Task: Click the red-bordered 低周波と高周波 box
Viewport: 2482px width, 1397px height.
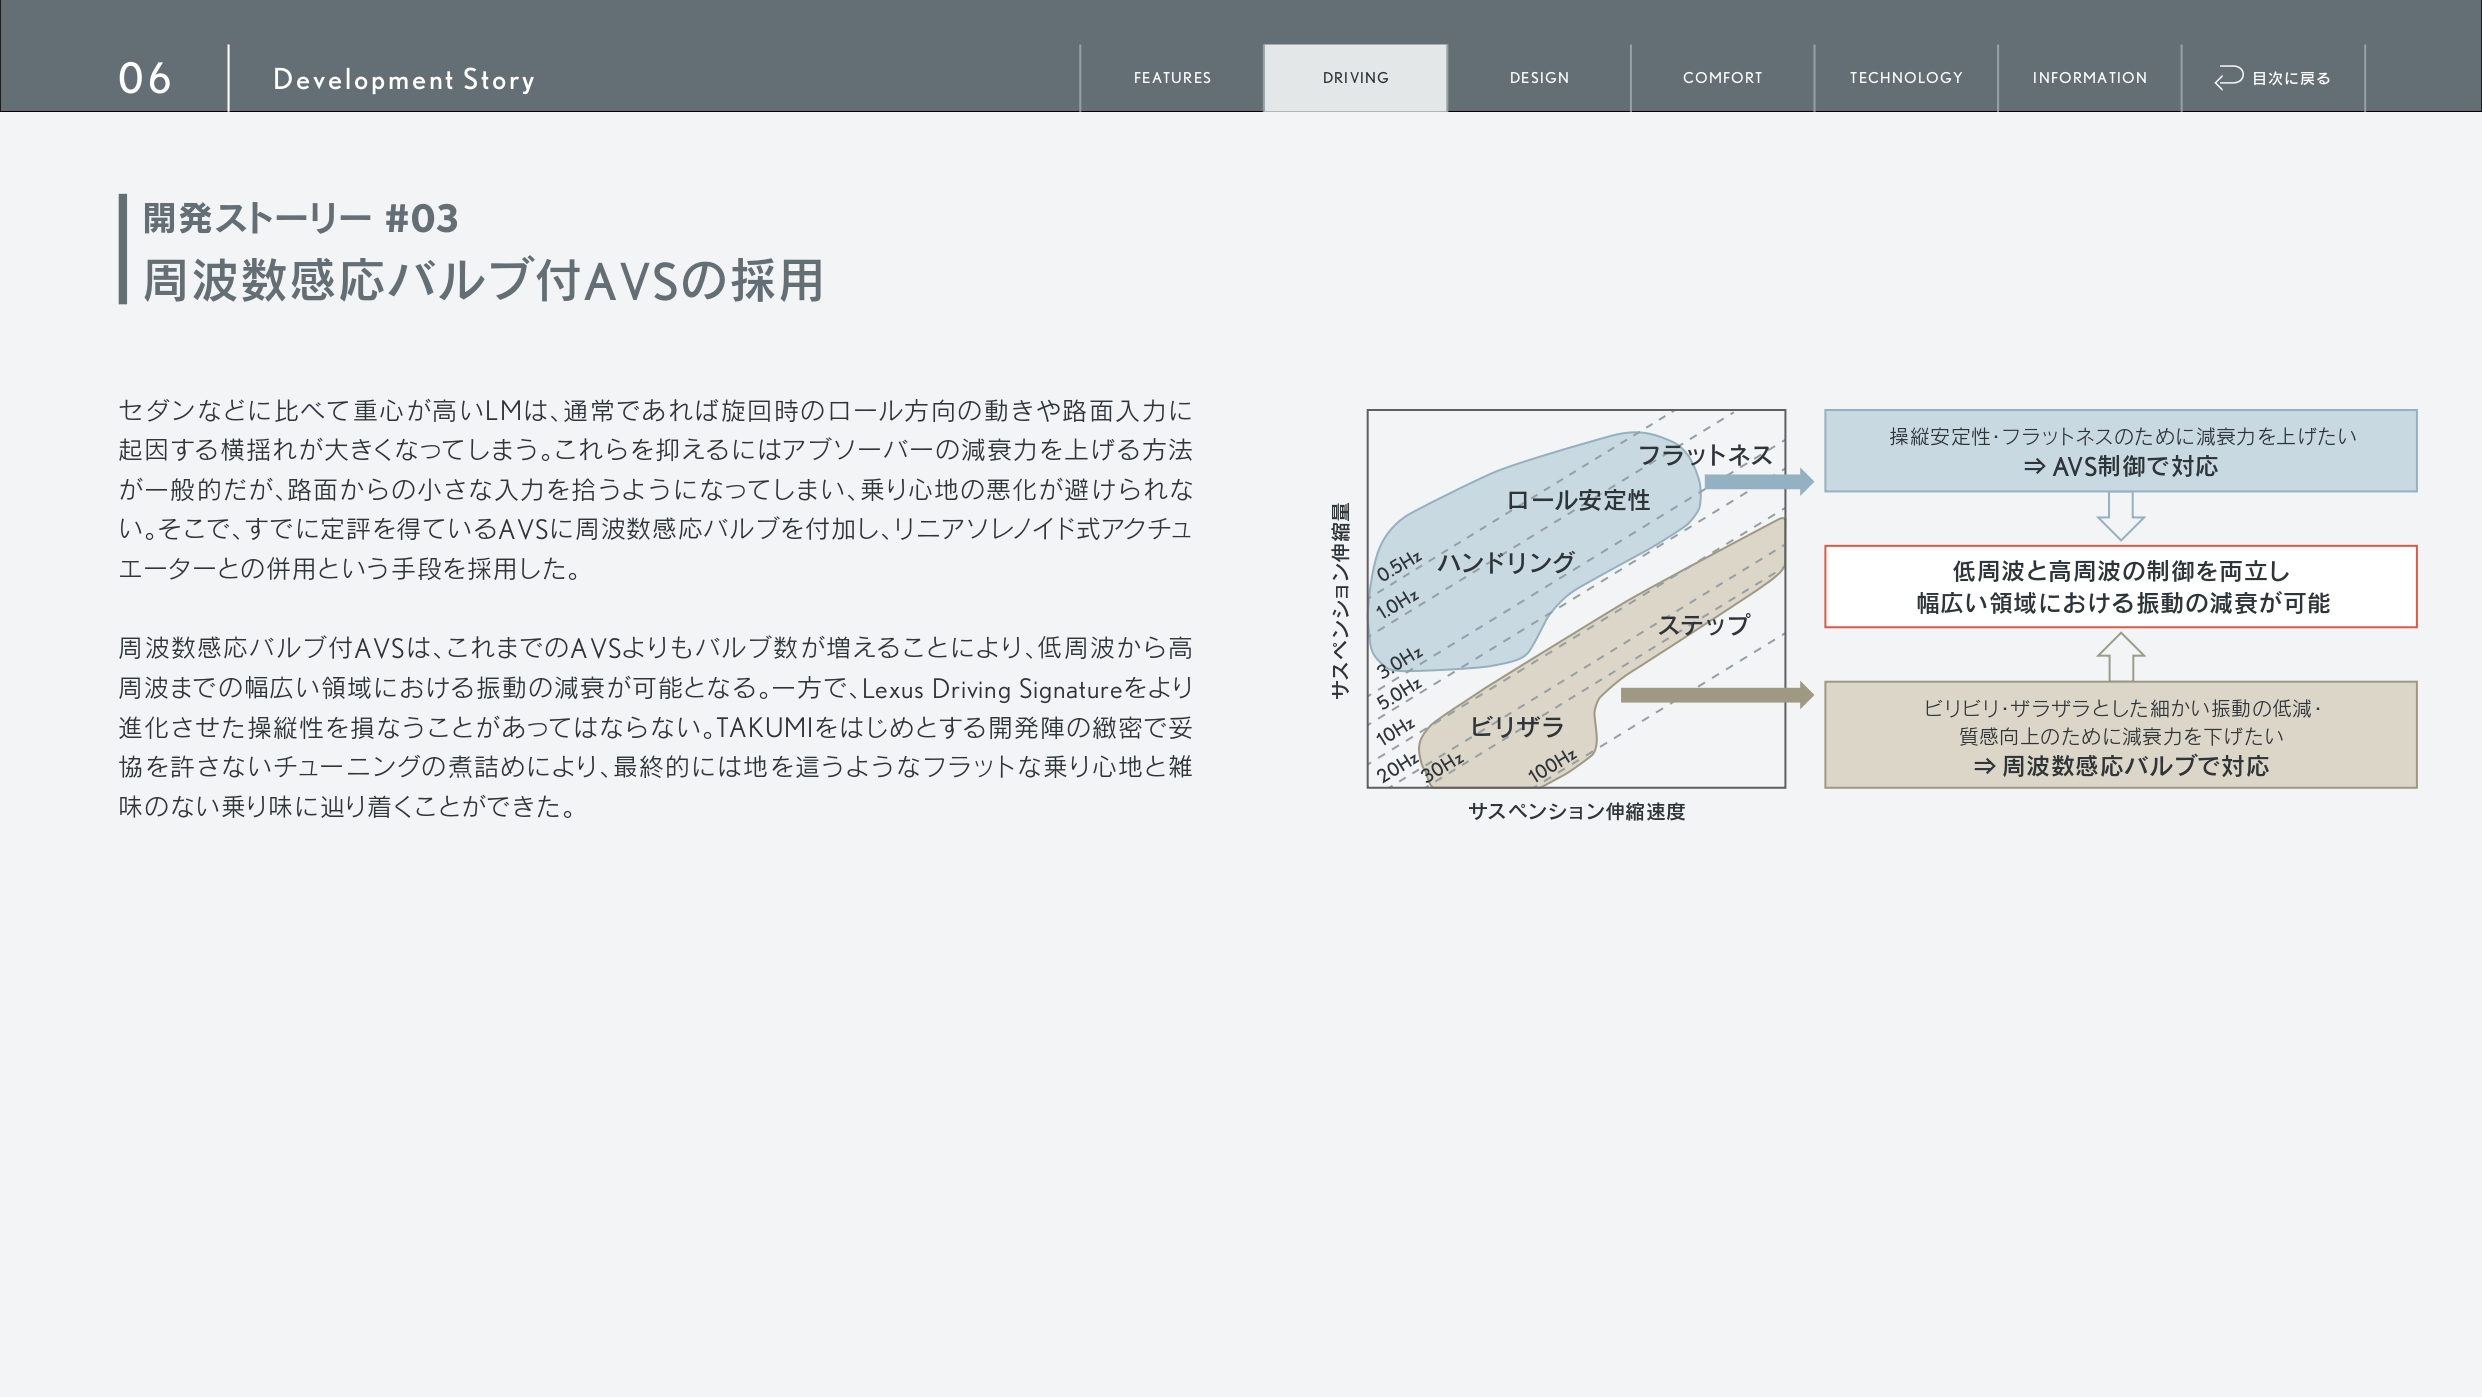Action: [x=2120, y=587]
